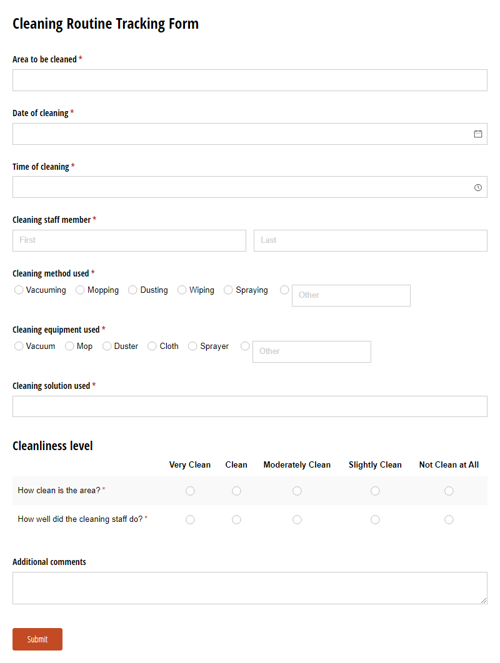Open the date picker calendar icon
Viewport: 500px width, 663px height.
point(478,134)
